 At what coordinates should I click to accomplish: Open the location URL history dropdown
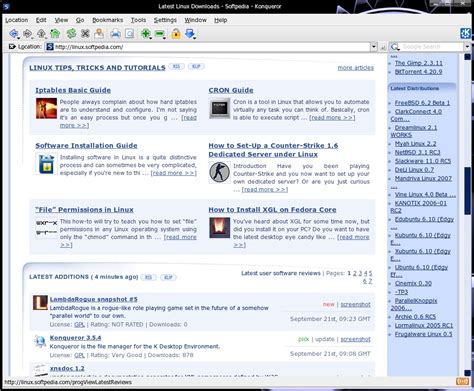374,47
